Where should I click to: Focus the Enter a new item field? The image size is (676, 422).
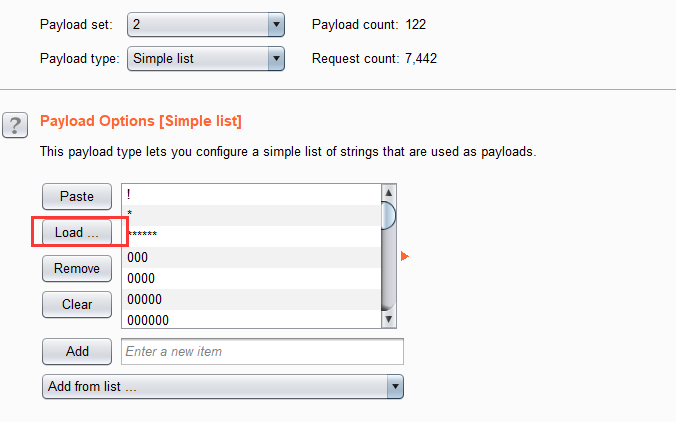tap(262, 351)
